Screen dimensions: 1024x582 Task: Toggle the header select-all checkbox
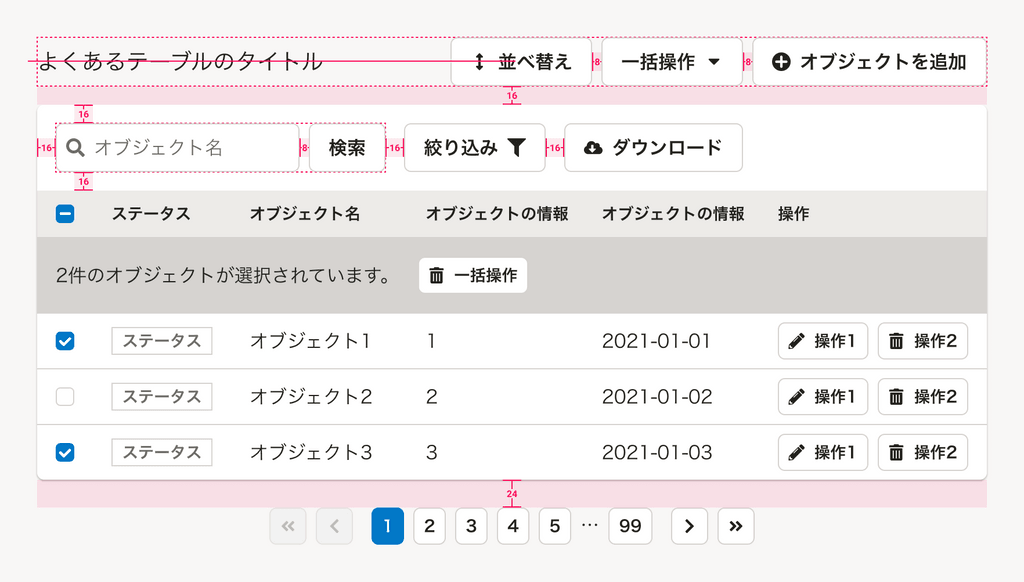tap(65, 213)
